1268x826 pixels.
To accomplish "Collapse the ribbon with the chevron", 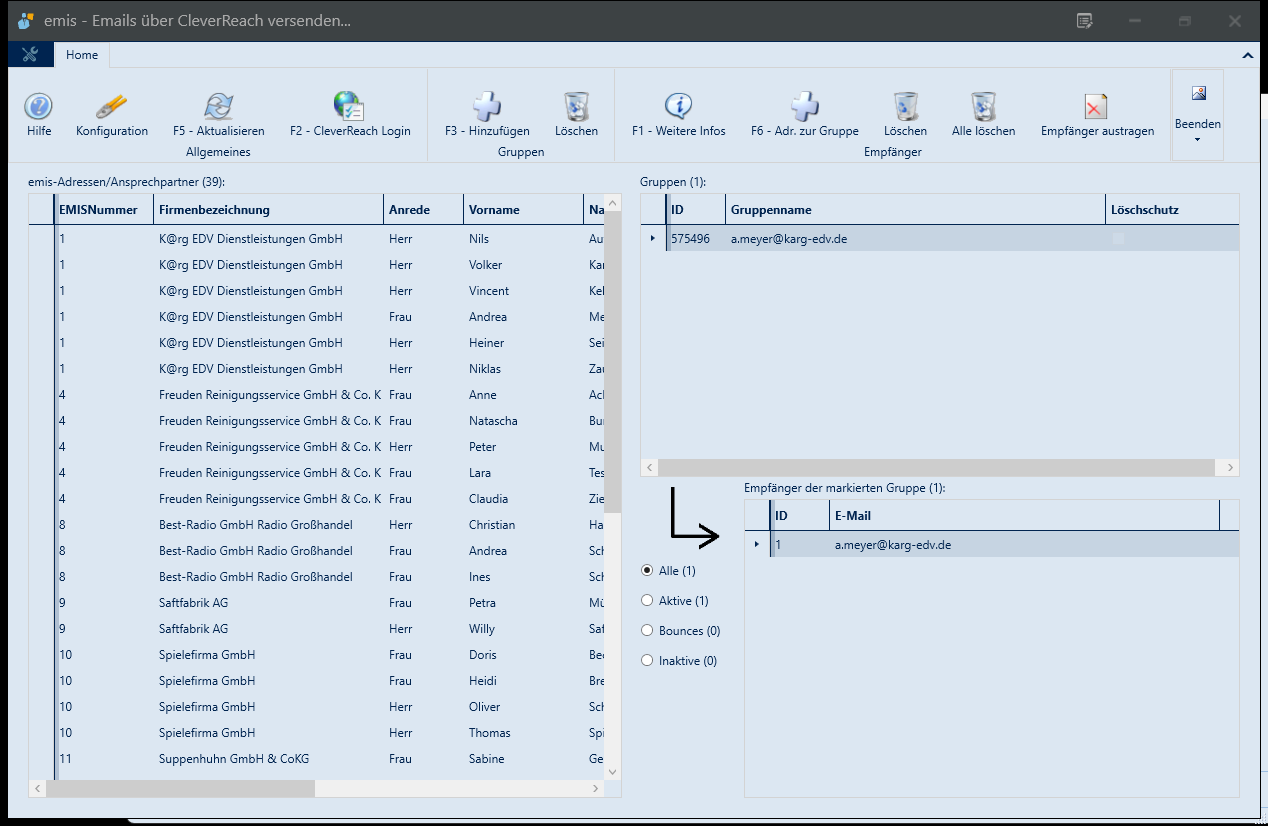I will point(1247,56).
